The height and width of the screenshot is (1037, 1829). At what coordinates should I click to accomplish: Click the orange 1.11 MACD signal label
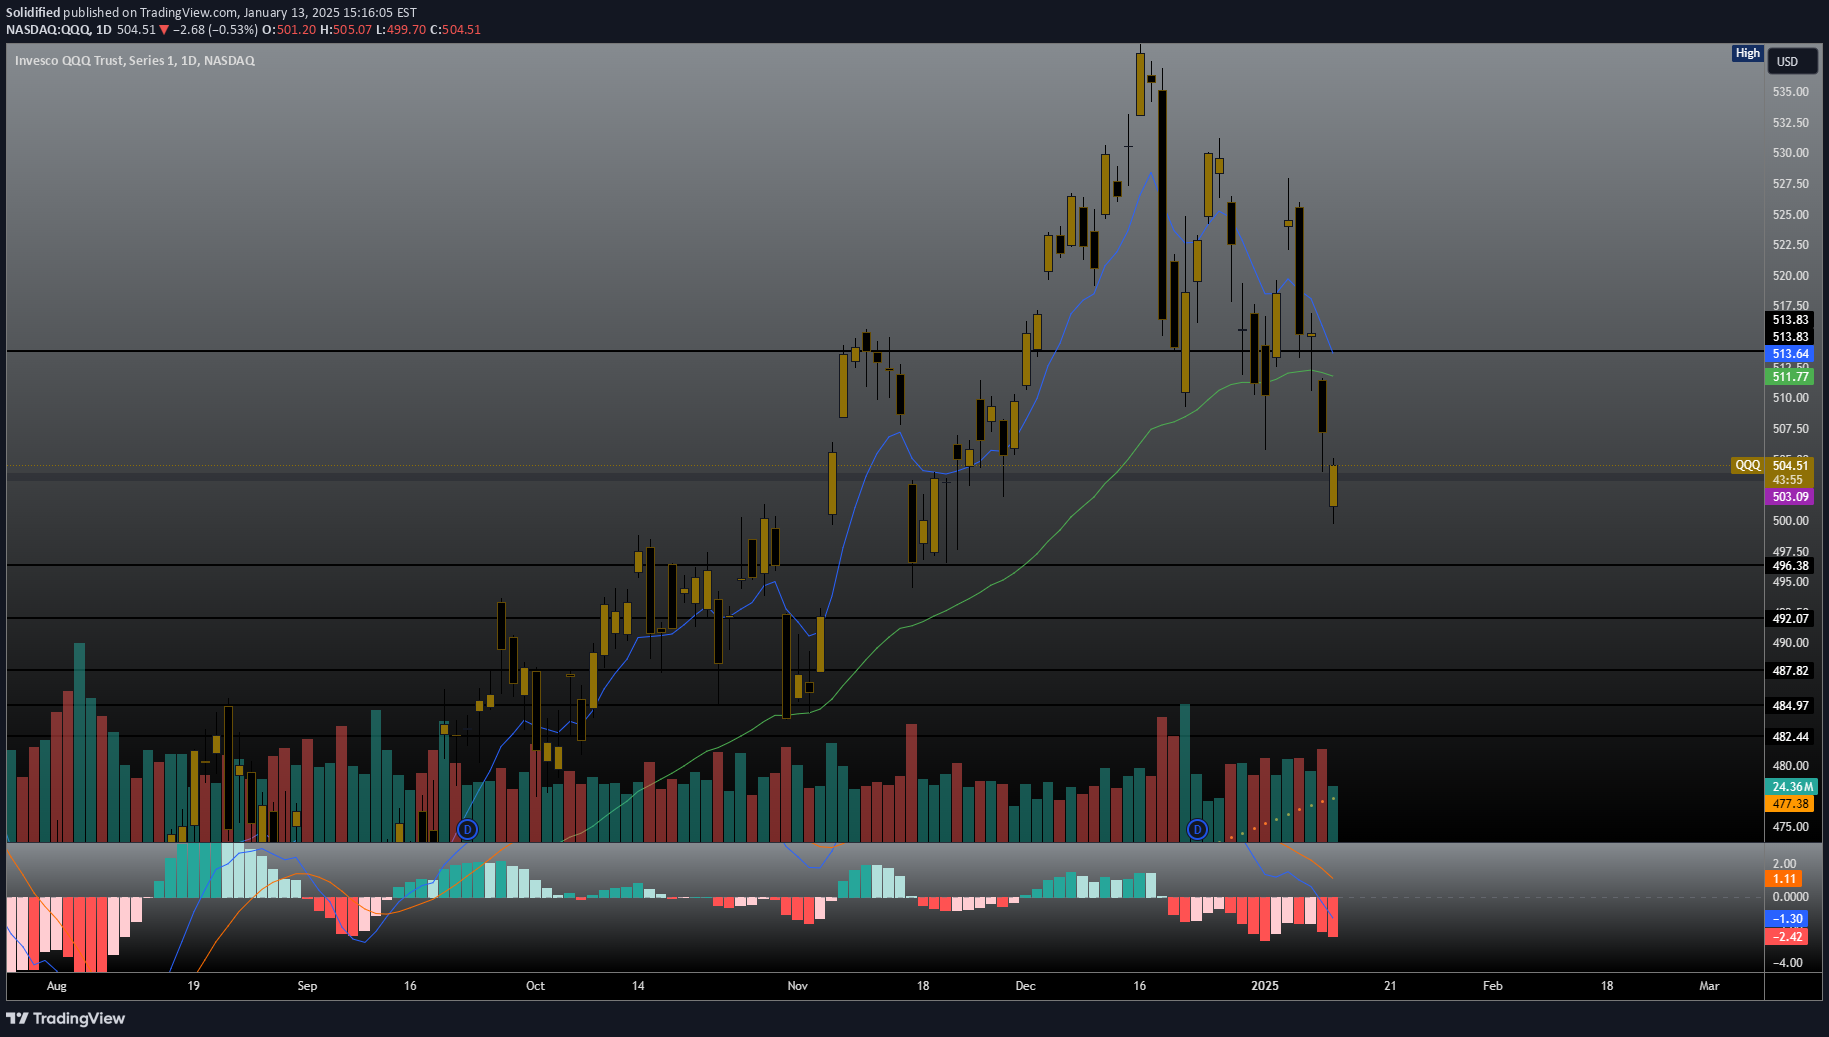[x=1785, y=879]
